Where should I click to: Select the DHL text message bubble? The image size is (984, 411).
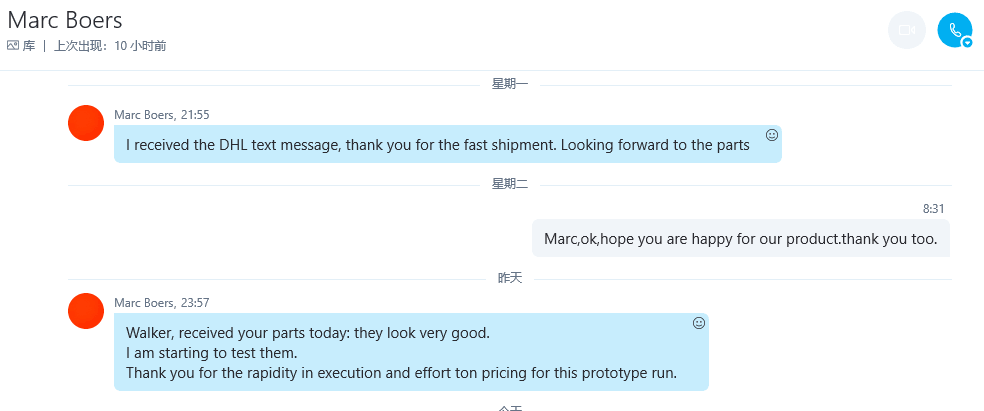coord(437,145)
